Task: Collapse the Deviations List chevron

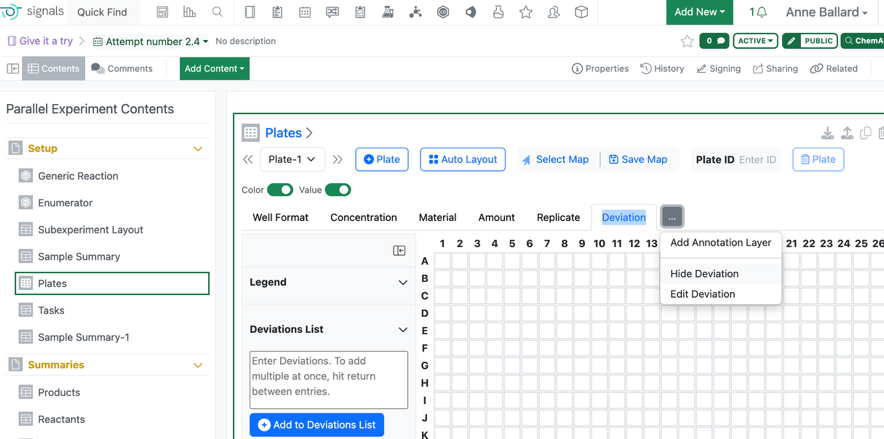Action: coord(403,330)
